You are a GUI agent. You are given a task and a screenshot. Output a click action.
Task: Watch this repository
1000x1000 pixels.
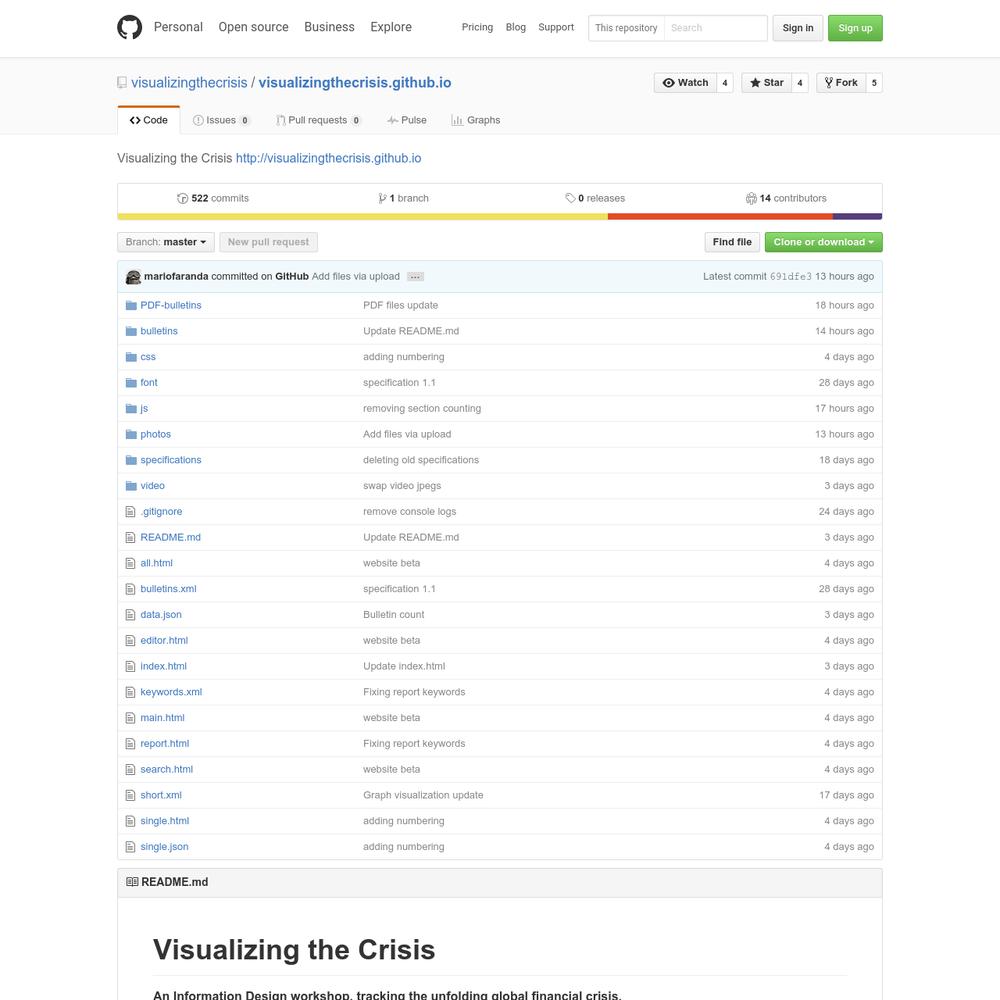[686, 83]
